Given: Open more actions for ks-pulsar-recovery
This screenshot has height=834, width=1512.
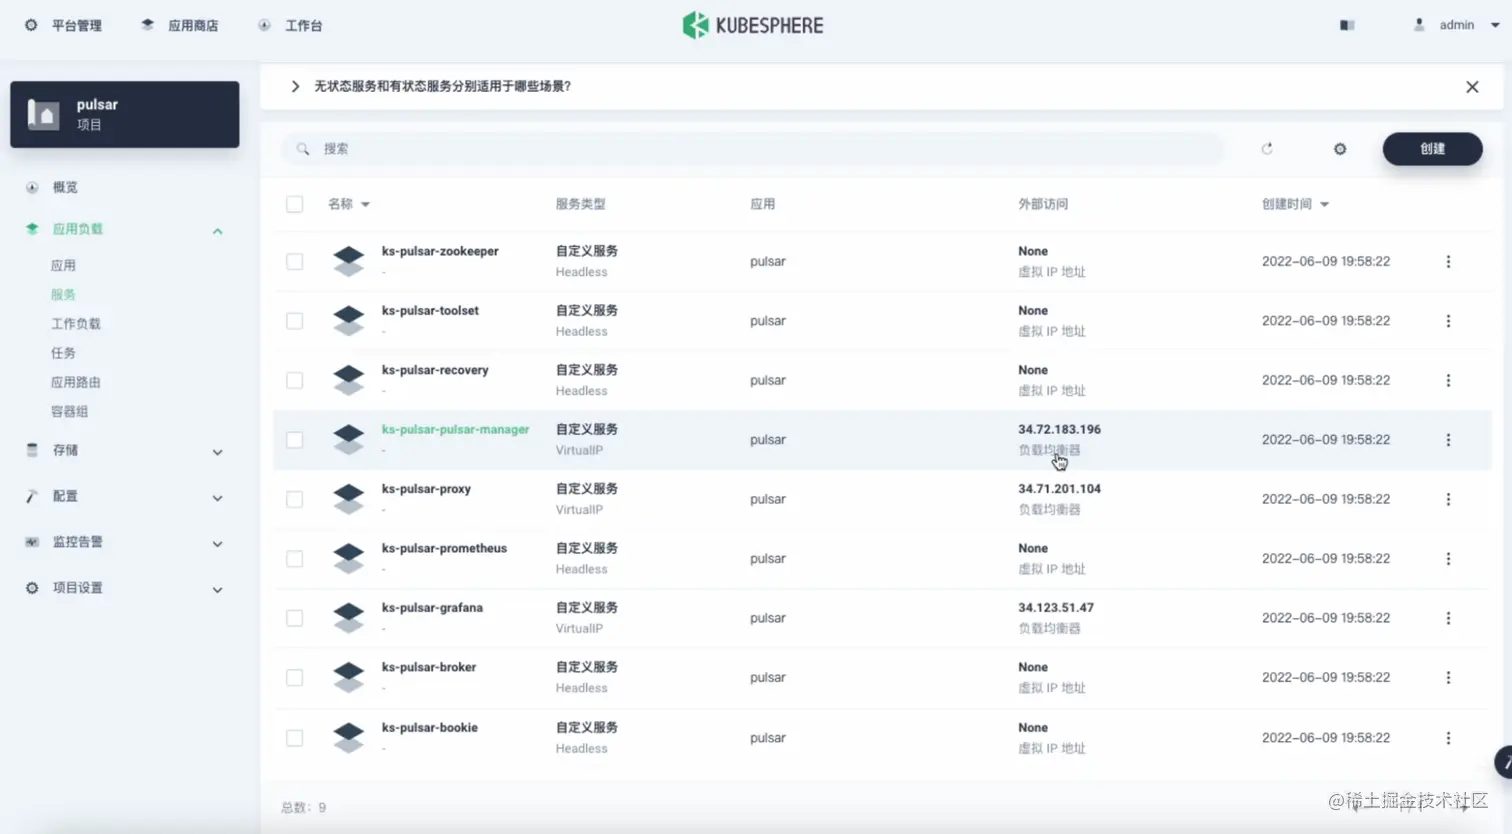Looking at the screenshot, I should click(1448, 380).
